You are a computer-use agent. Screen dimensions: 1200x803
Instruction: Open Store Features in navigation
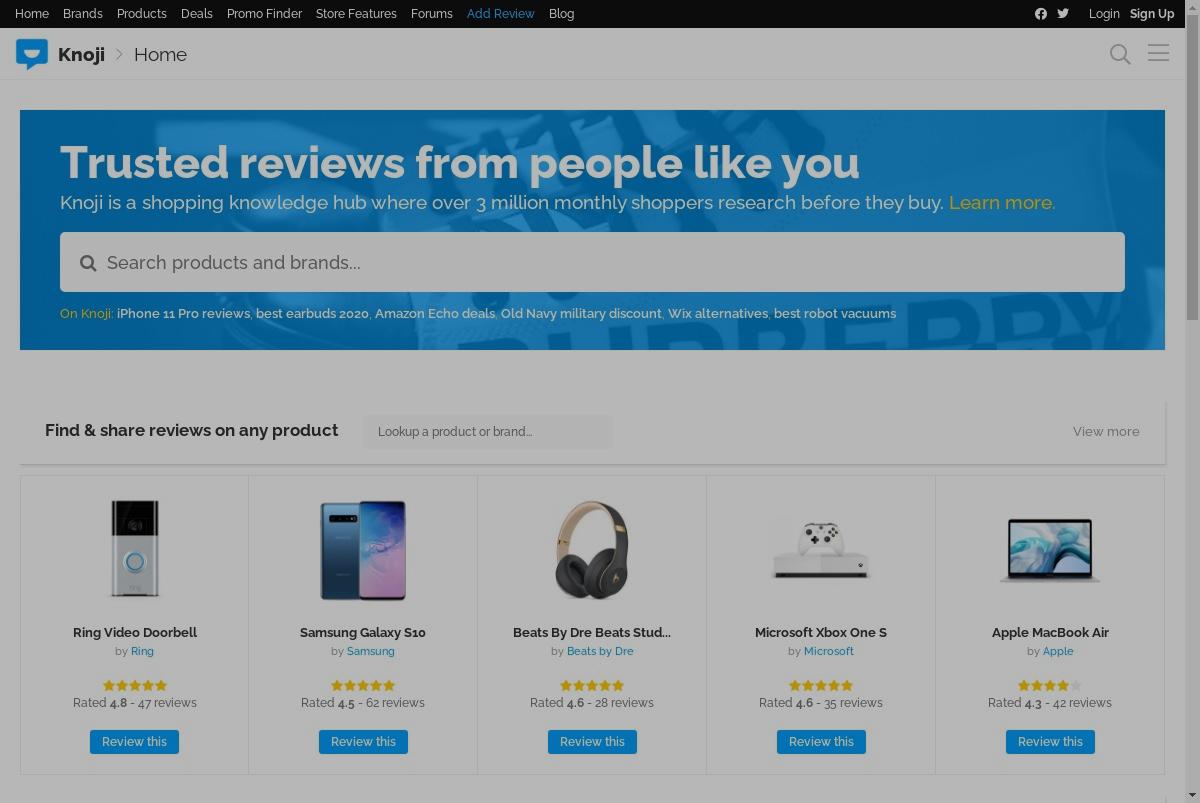tap(356, 14)
